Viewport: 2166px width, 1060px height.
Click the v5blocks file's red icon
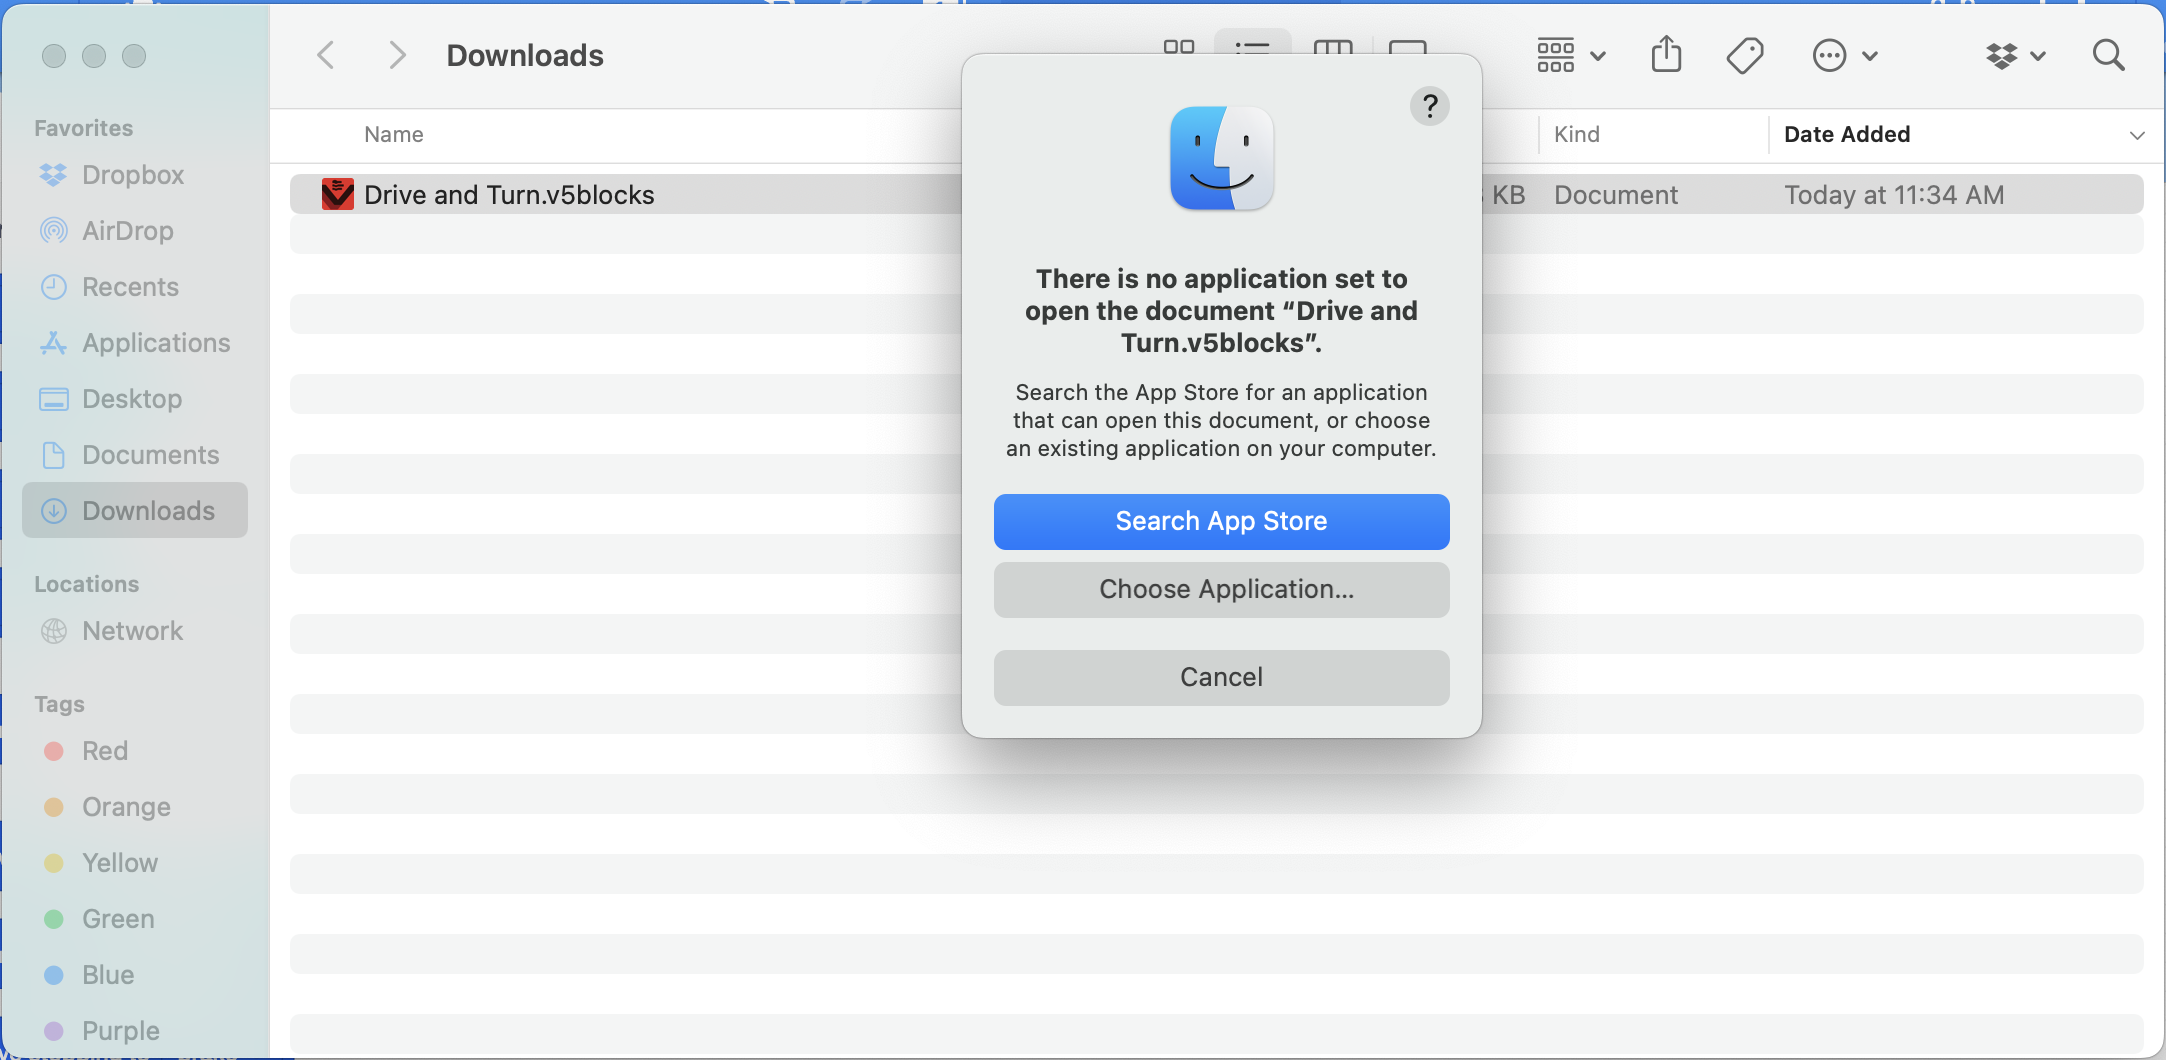[x=338, y=194]
